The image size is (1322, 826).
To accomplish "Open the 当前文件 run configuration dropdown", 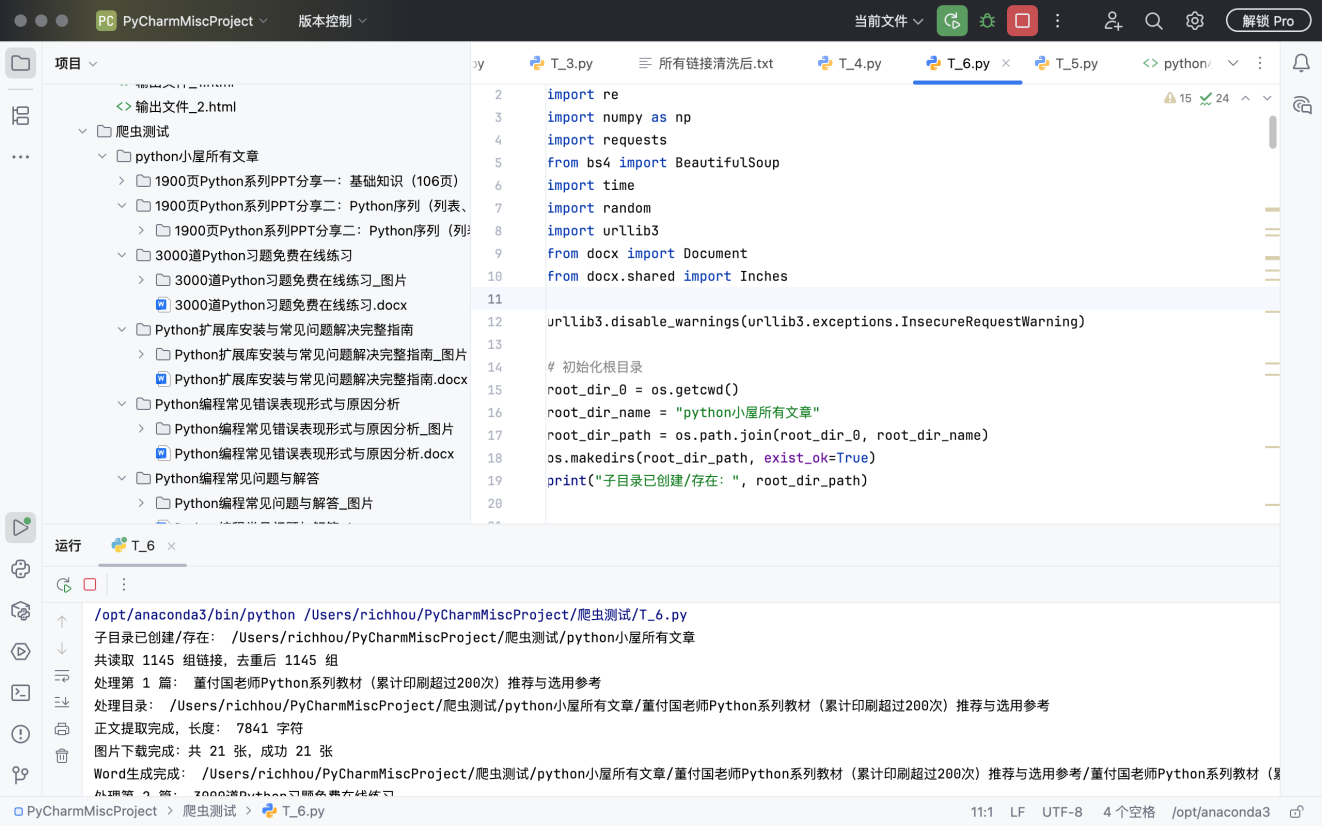I will coord(888,21).
